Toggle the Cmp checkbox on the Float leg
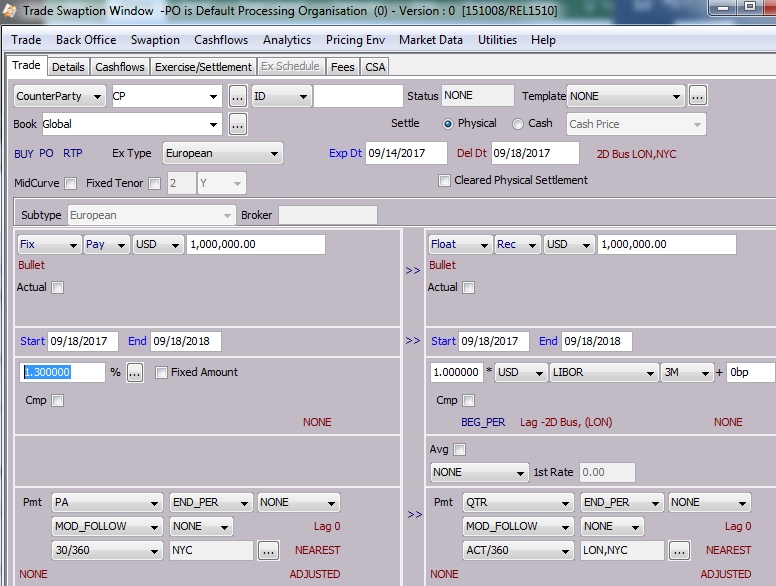This screenshot has height=586, width=776. pyautogui.click(x=468, y=400)
